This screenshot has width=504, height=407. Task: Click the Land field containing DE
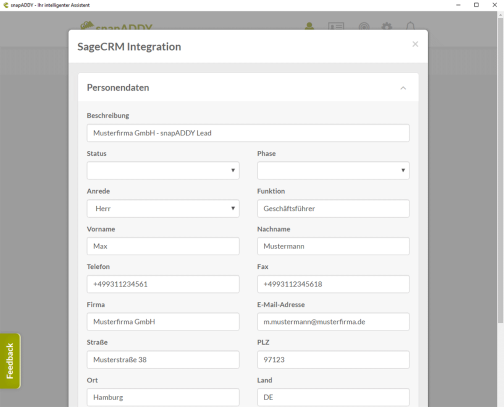point(333,397)
